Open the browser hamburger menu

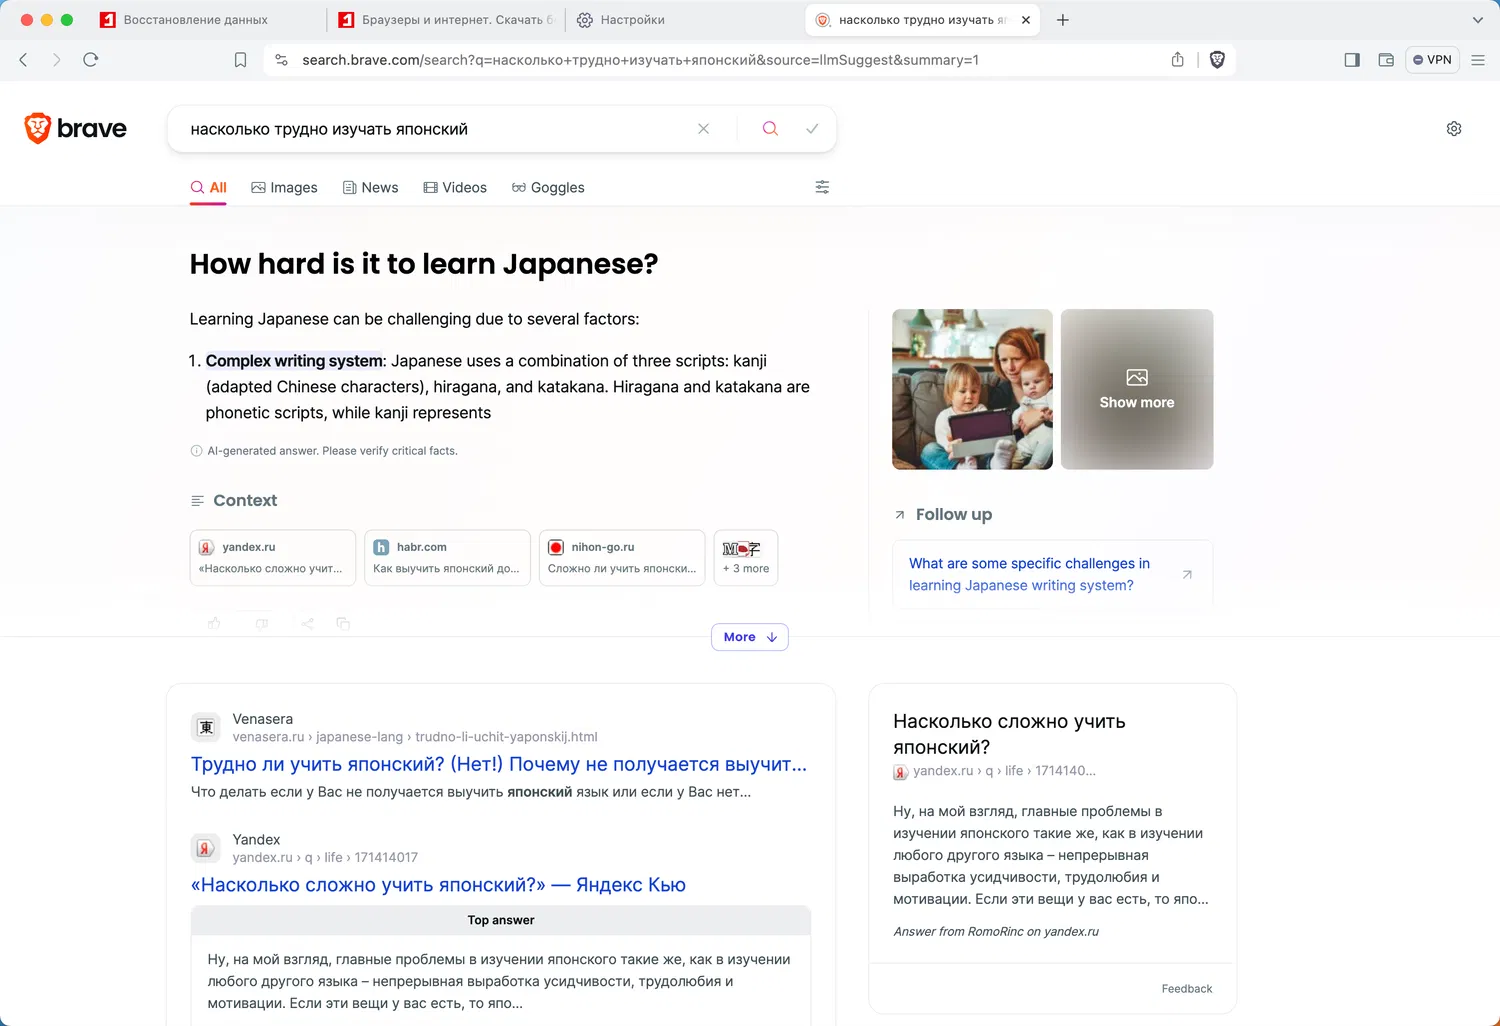1478,60
